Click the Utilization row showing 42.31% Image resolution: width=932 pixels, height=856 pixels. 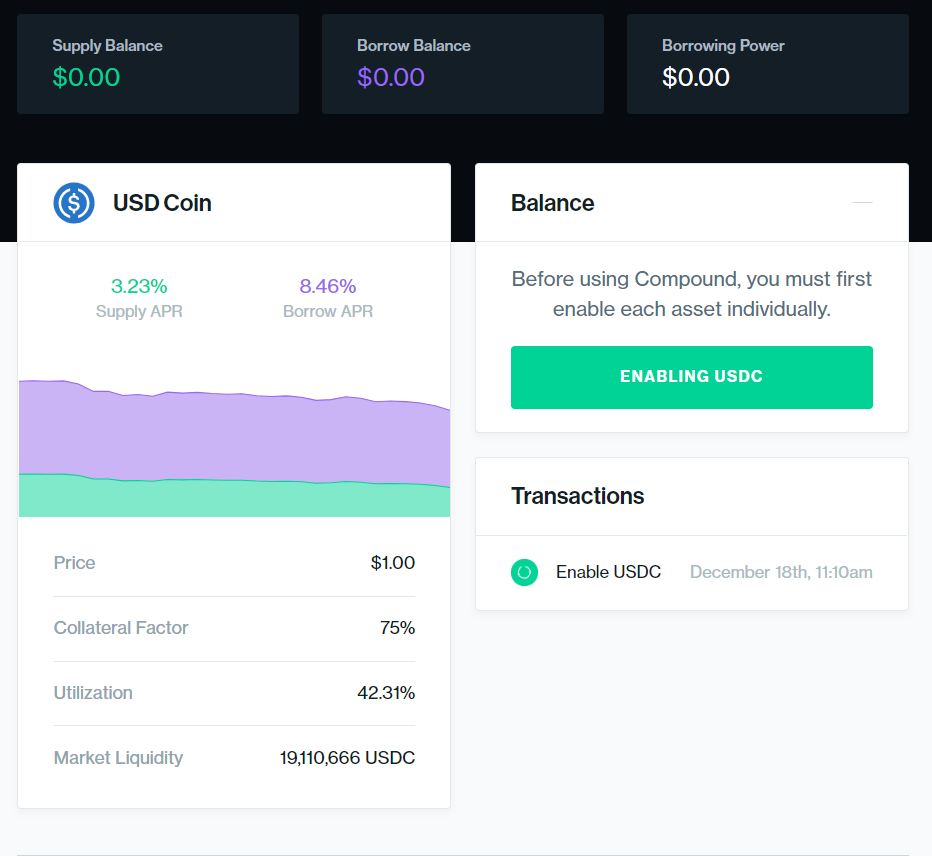coord(233,692)
